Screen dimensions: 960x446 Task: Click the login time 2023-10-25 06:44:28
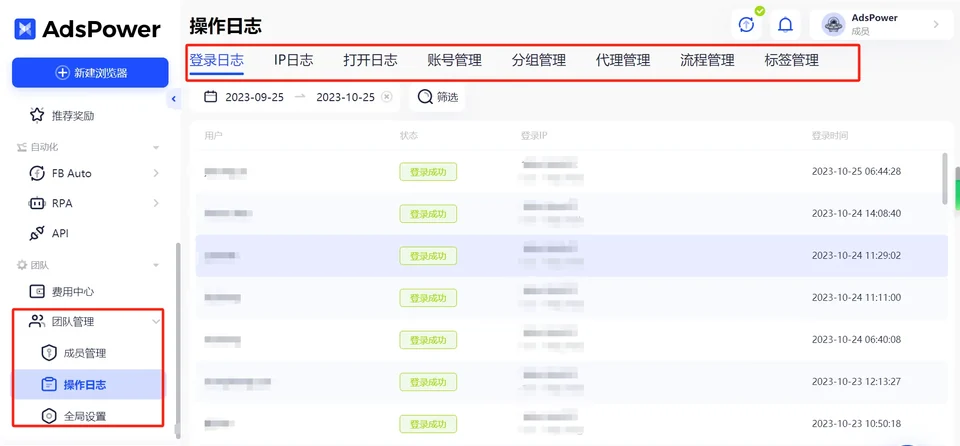857,171
